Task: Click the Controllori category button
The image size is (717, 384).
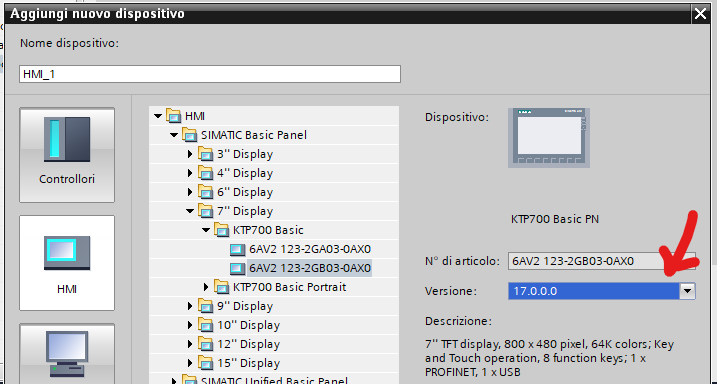Action: click(x=67, y=155)
